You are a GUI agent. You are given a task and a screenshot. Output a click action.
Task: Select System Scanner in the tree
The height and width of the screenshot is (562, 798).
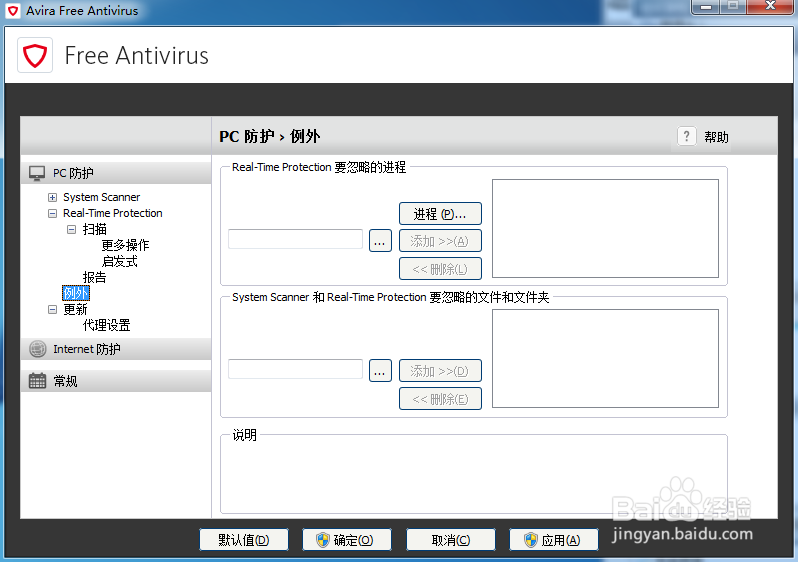coord(101,197)
